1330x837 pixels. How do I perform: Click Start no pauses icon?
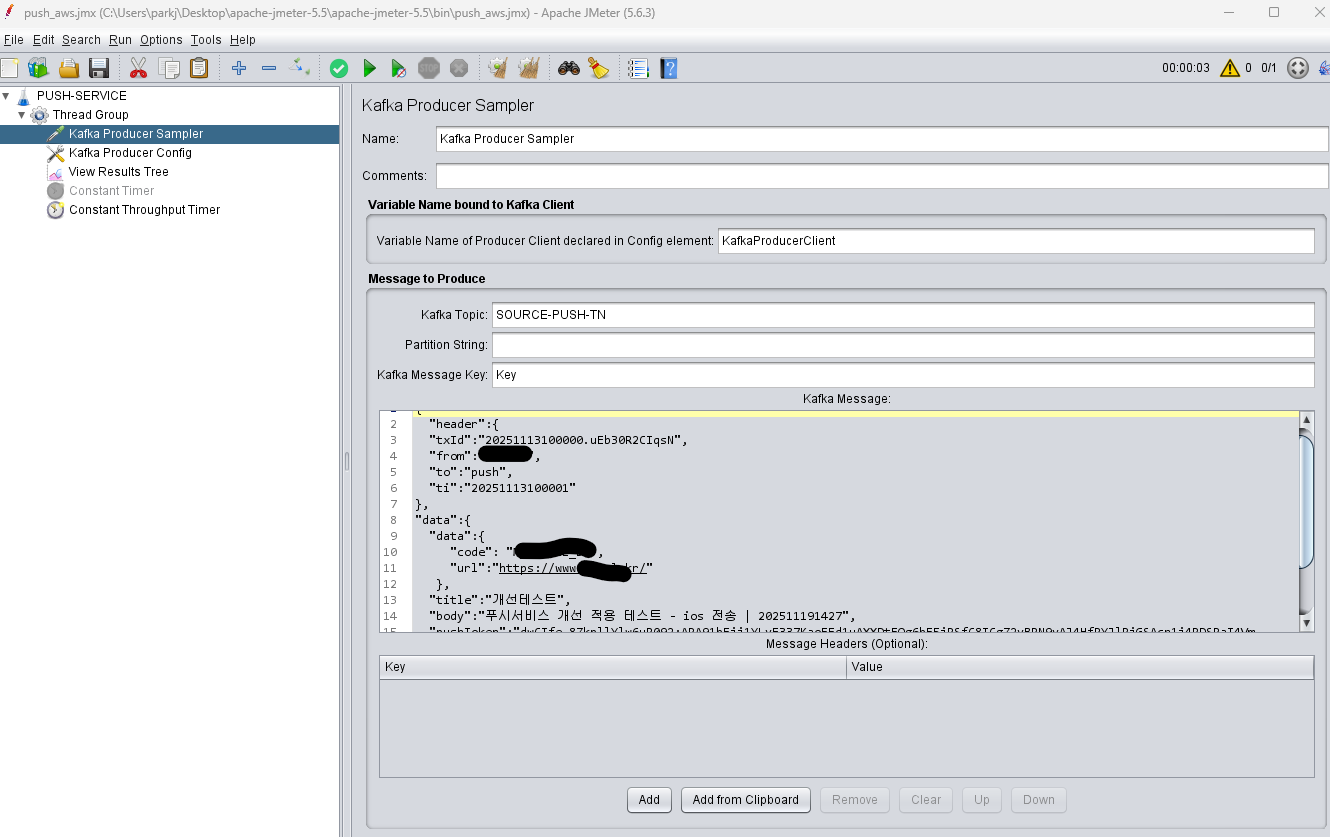pos(399,68)
